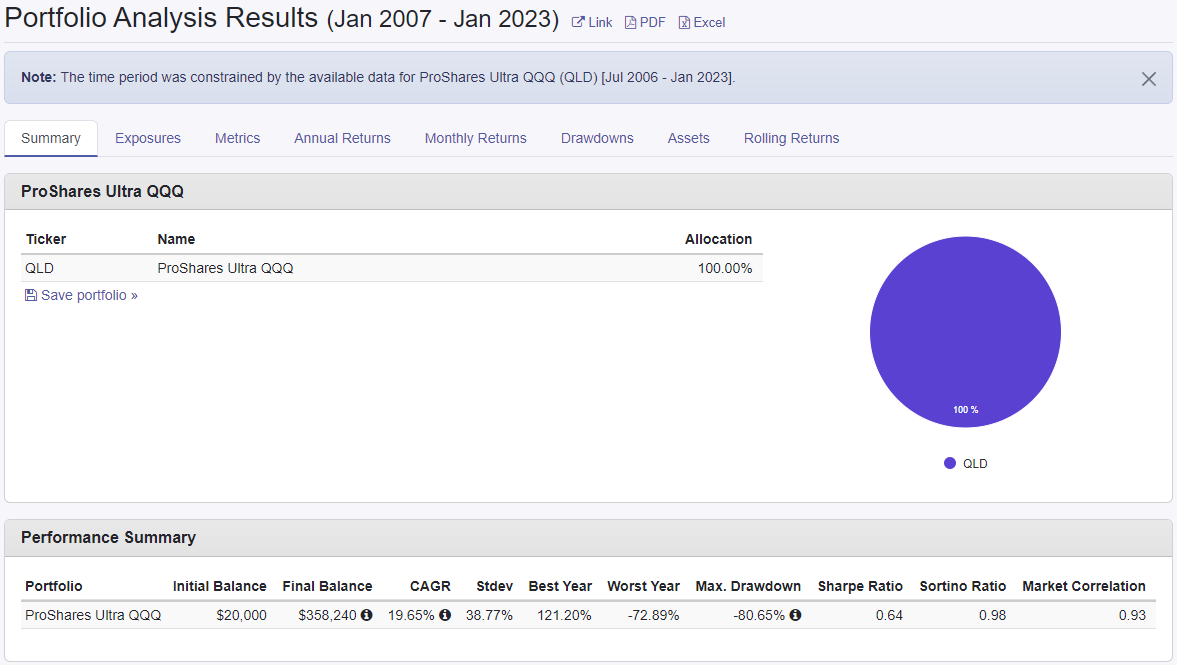Image resolution: width=1177 pixels, height=665 pixels.
Task: Click the Best Year column header
Action: coord(560,586)
